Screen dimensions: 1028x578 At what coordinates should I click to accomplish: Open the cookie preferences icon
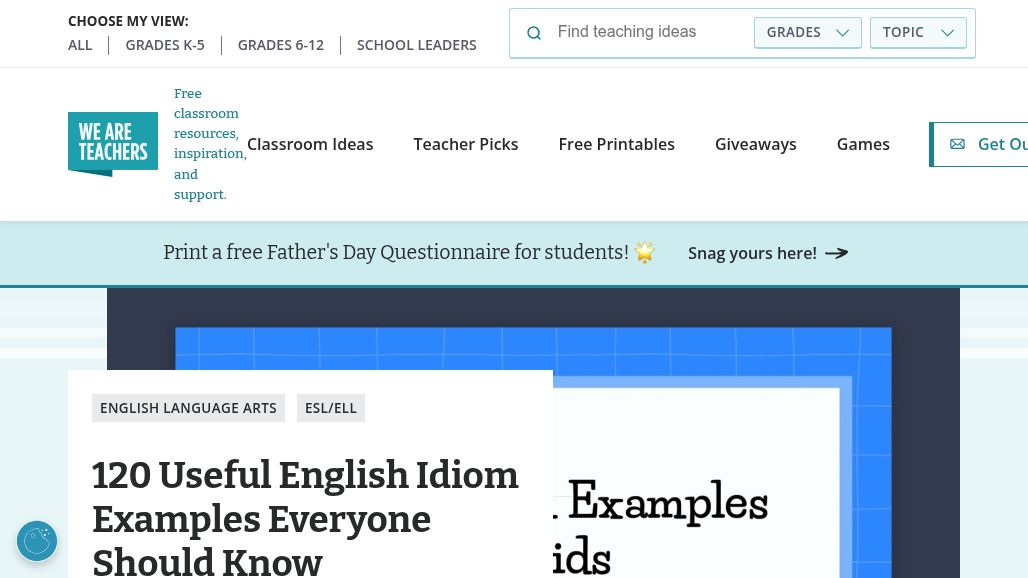point(37,541)
